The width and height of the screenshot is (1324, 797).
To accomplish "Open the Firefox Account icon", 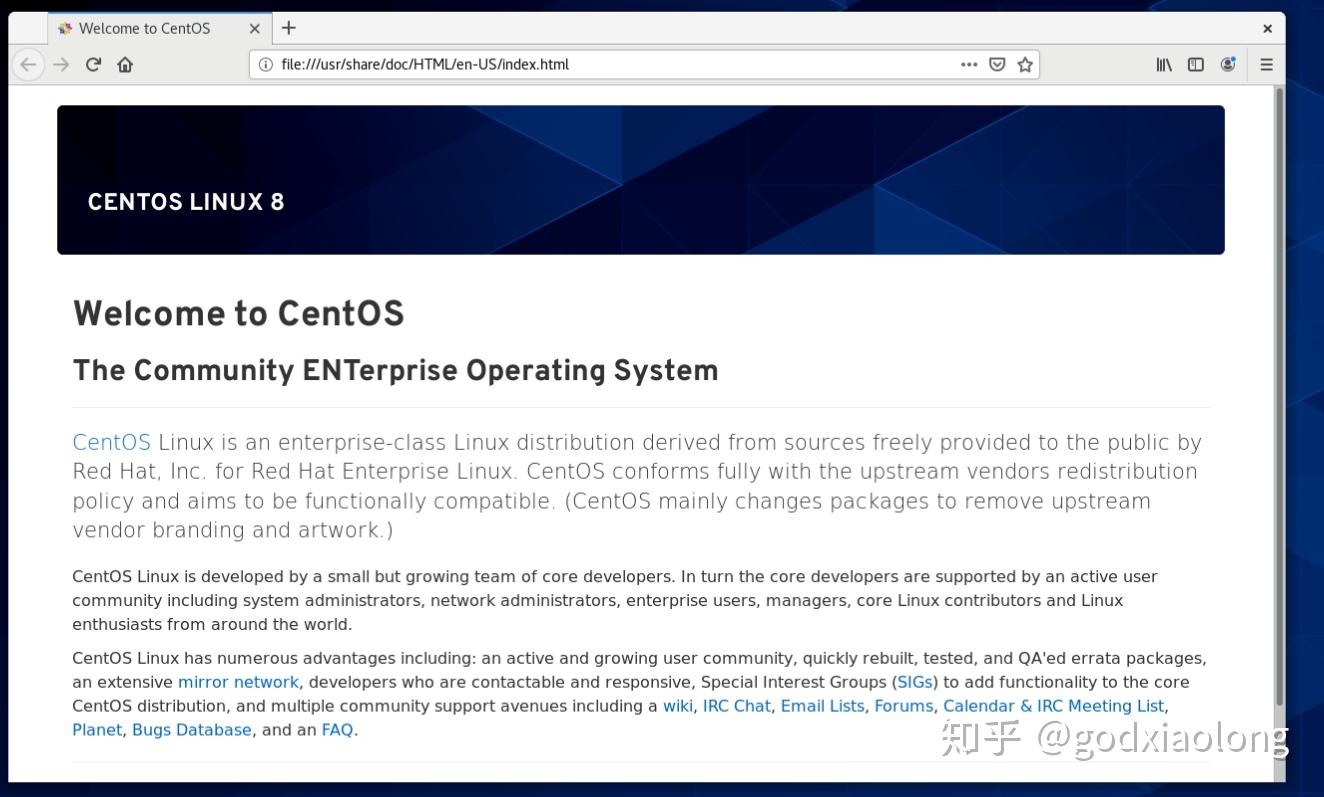I will 1228,64.
